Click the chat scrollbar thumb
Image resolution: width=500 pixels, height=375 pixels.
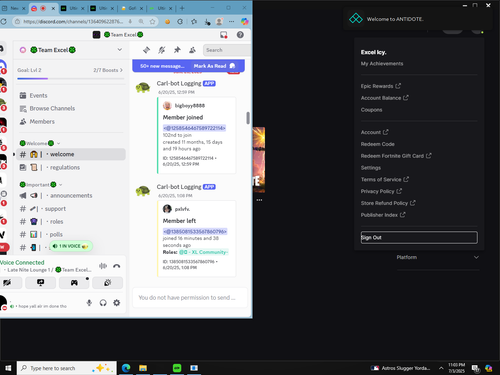tap(248, 118)
